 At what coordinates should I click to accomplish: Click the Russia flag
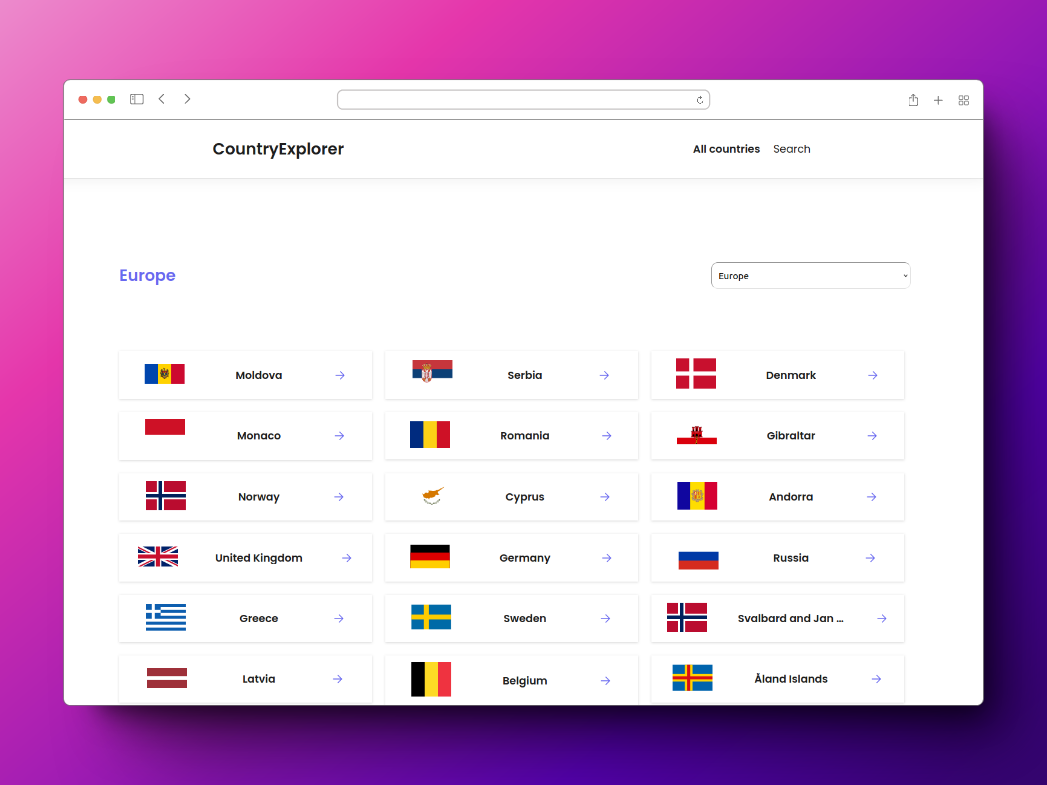click(698, 561)
